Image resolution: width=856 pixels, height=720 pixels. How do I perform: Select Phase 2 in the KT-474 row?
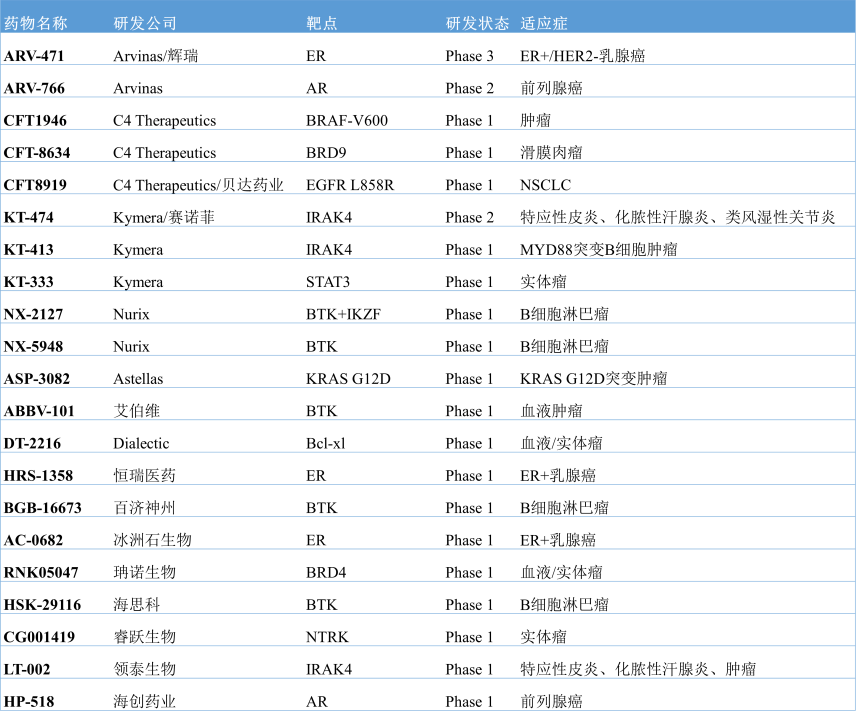pos(469,217)
